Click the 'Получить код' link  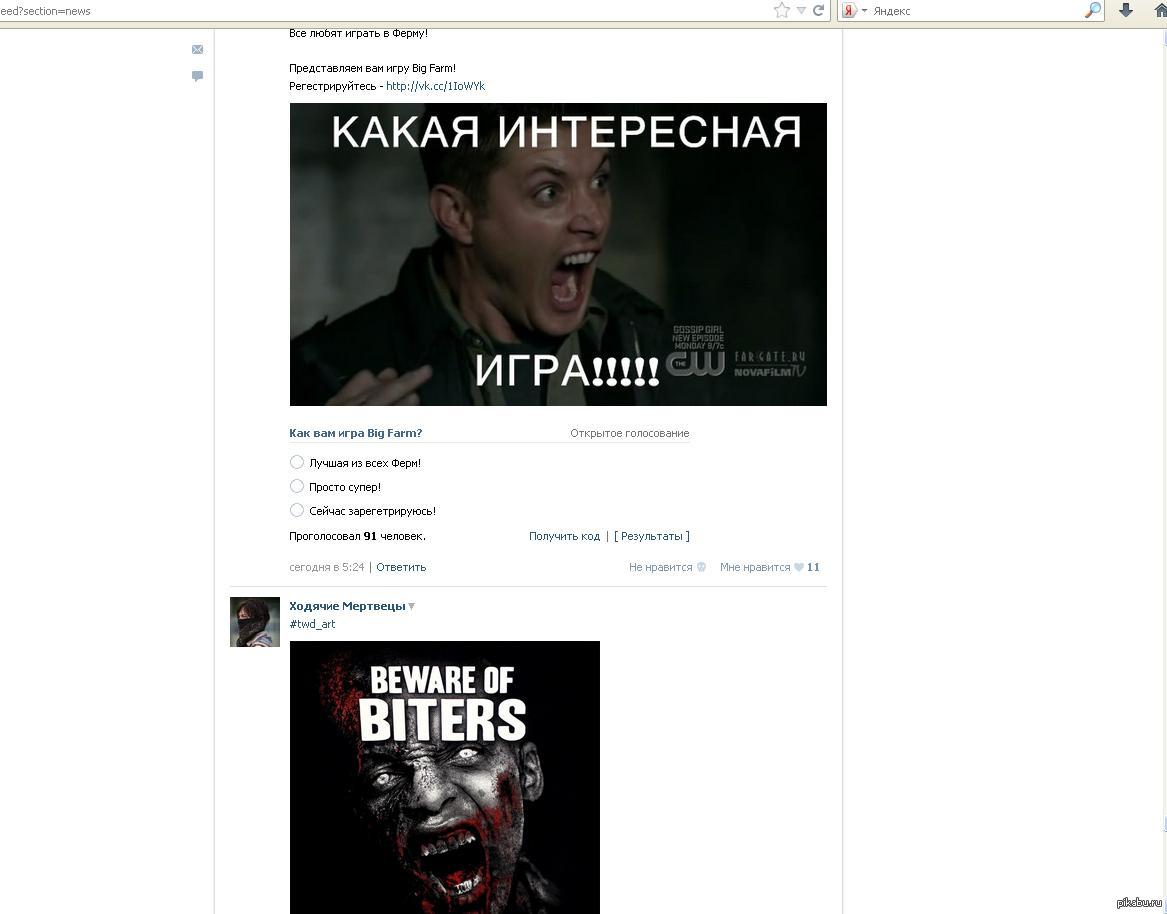pos(564,536)
